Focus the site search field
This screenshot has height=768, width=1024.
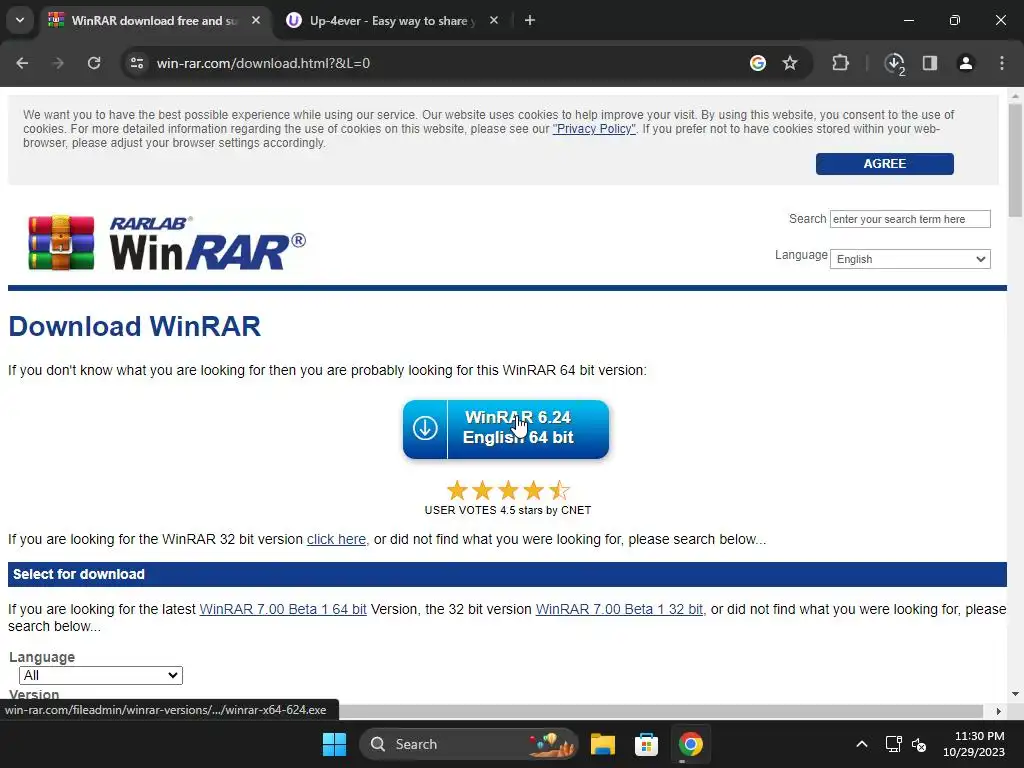coord(910,219)
